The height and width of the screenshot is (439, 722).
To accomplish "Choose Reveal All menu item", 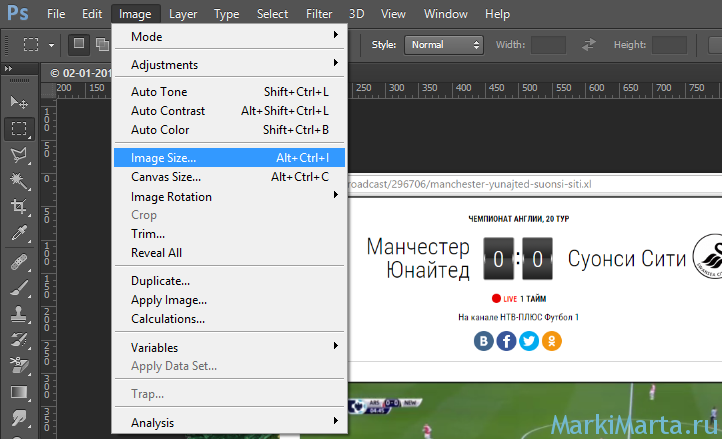I will 229,253.
